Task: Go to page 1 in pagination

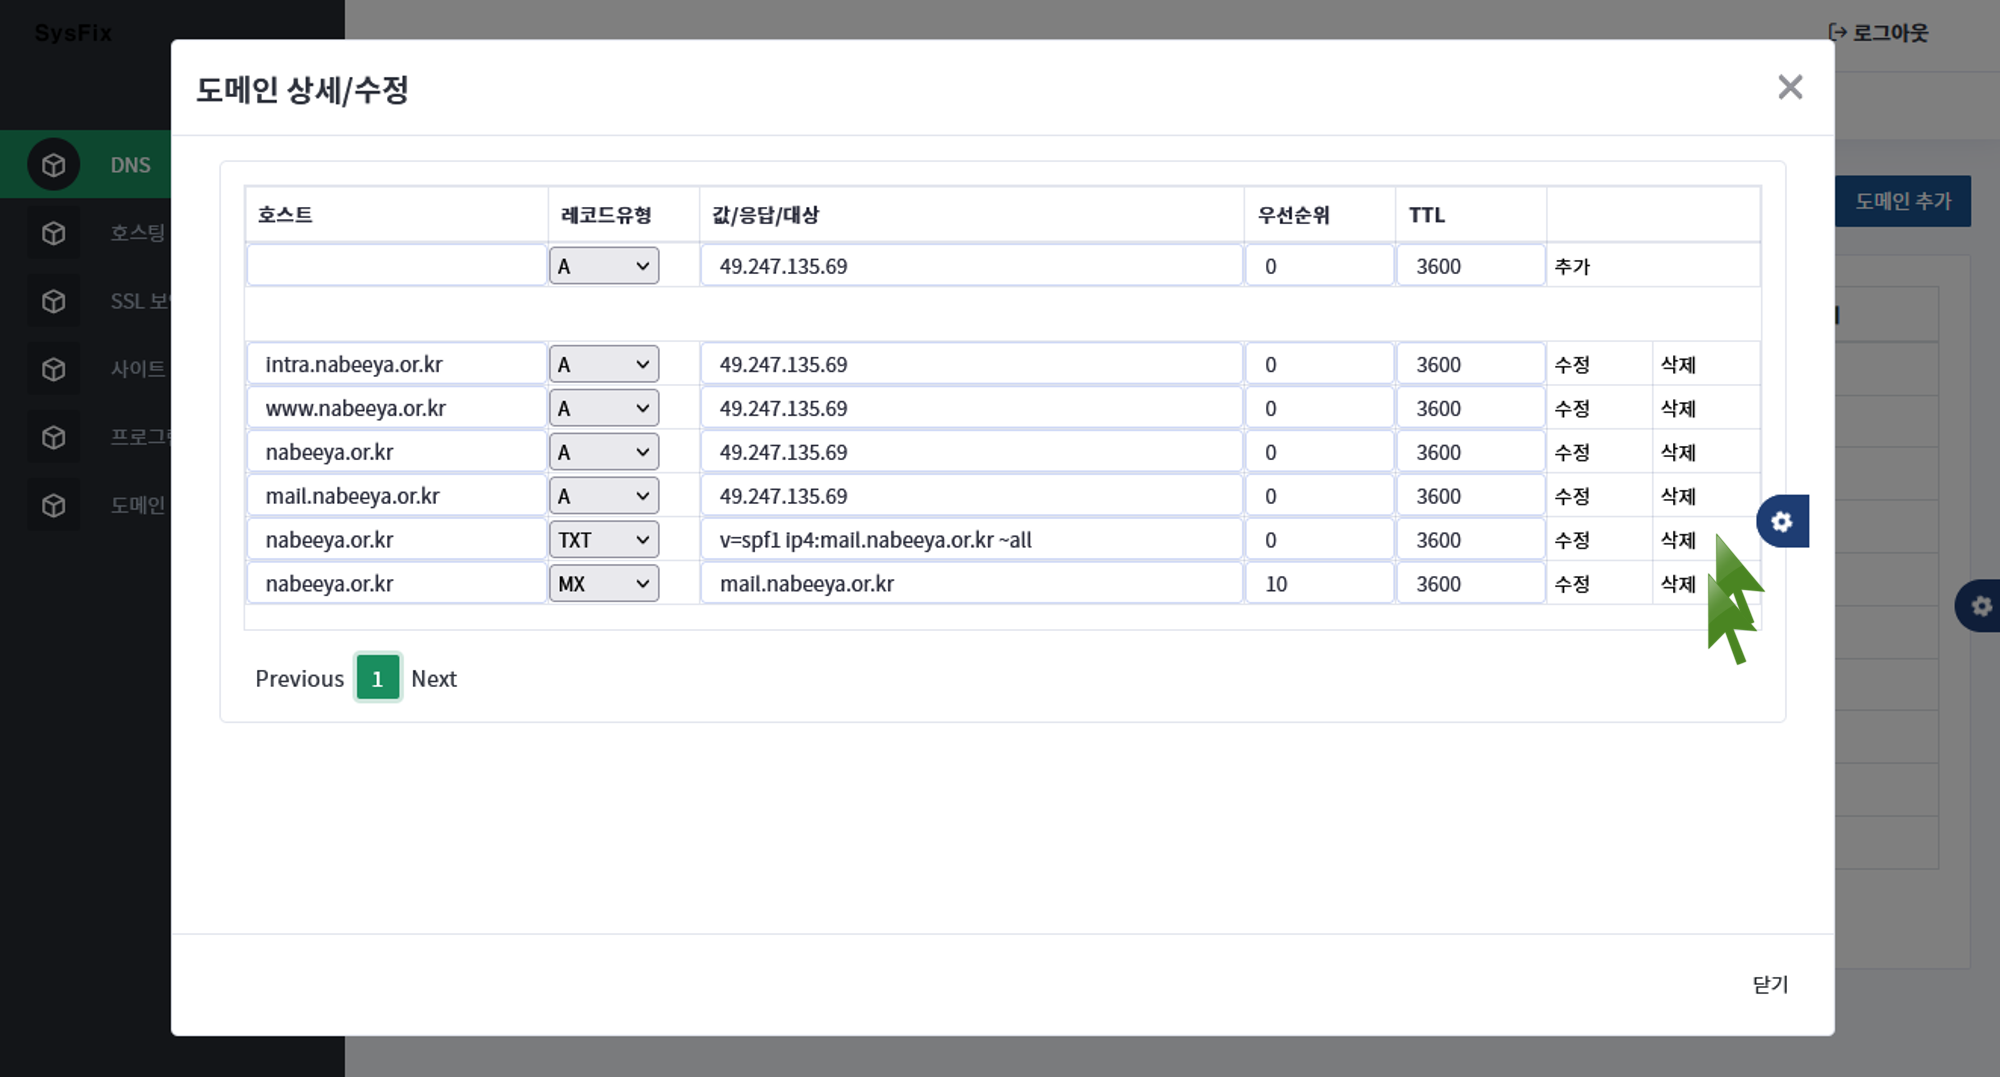Action: tap(377, 679)
